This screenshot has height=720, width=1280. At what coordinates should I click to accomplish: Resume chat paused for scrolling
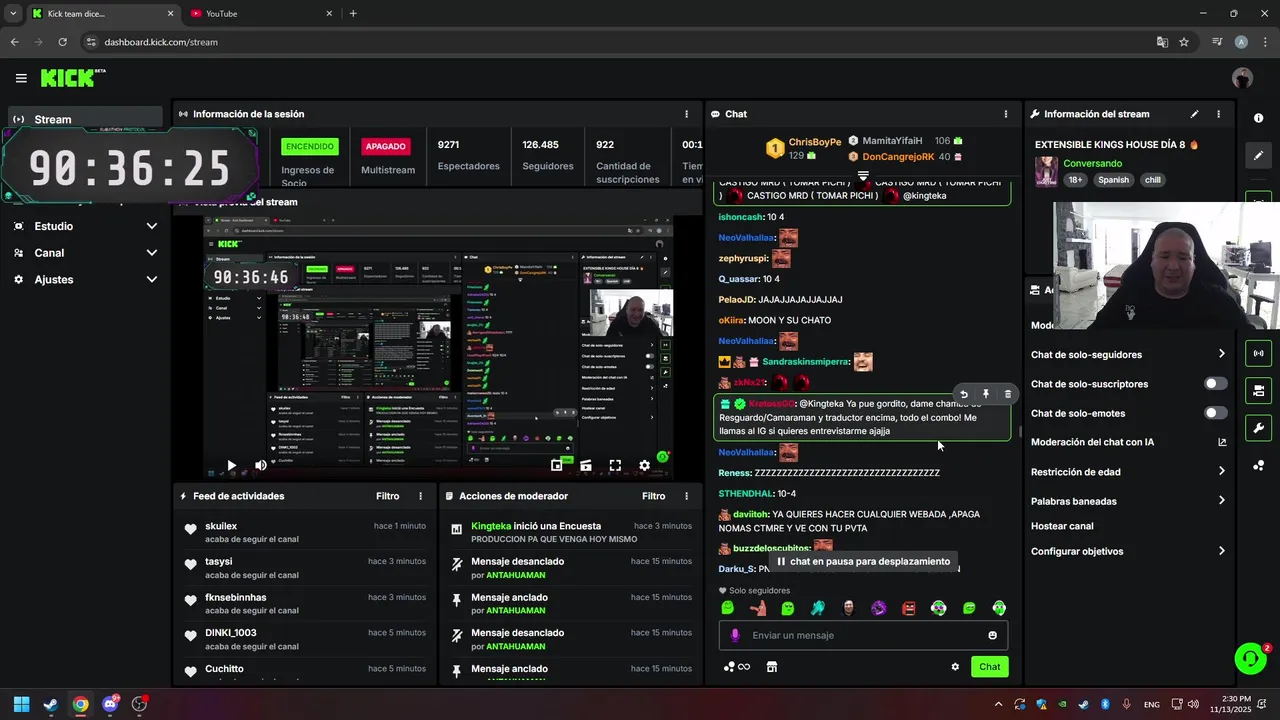tap(864, 561)
